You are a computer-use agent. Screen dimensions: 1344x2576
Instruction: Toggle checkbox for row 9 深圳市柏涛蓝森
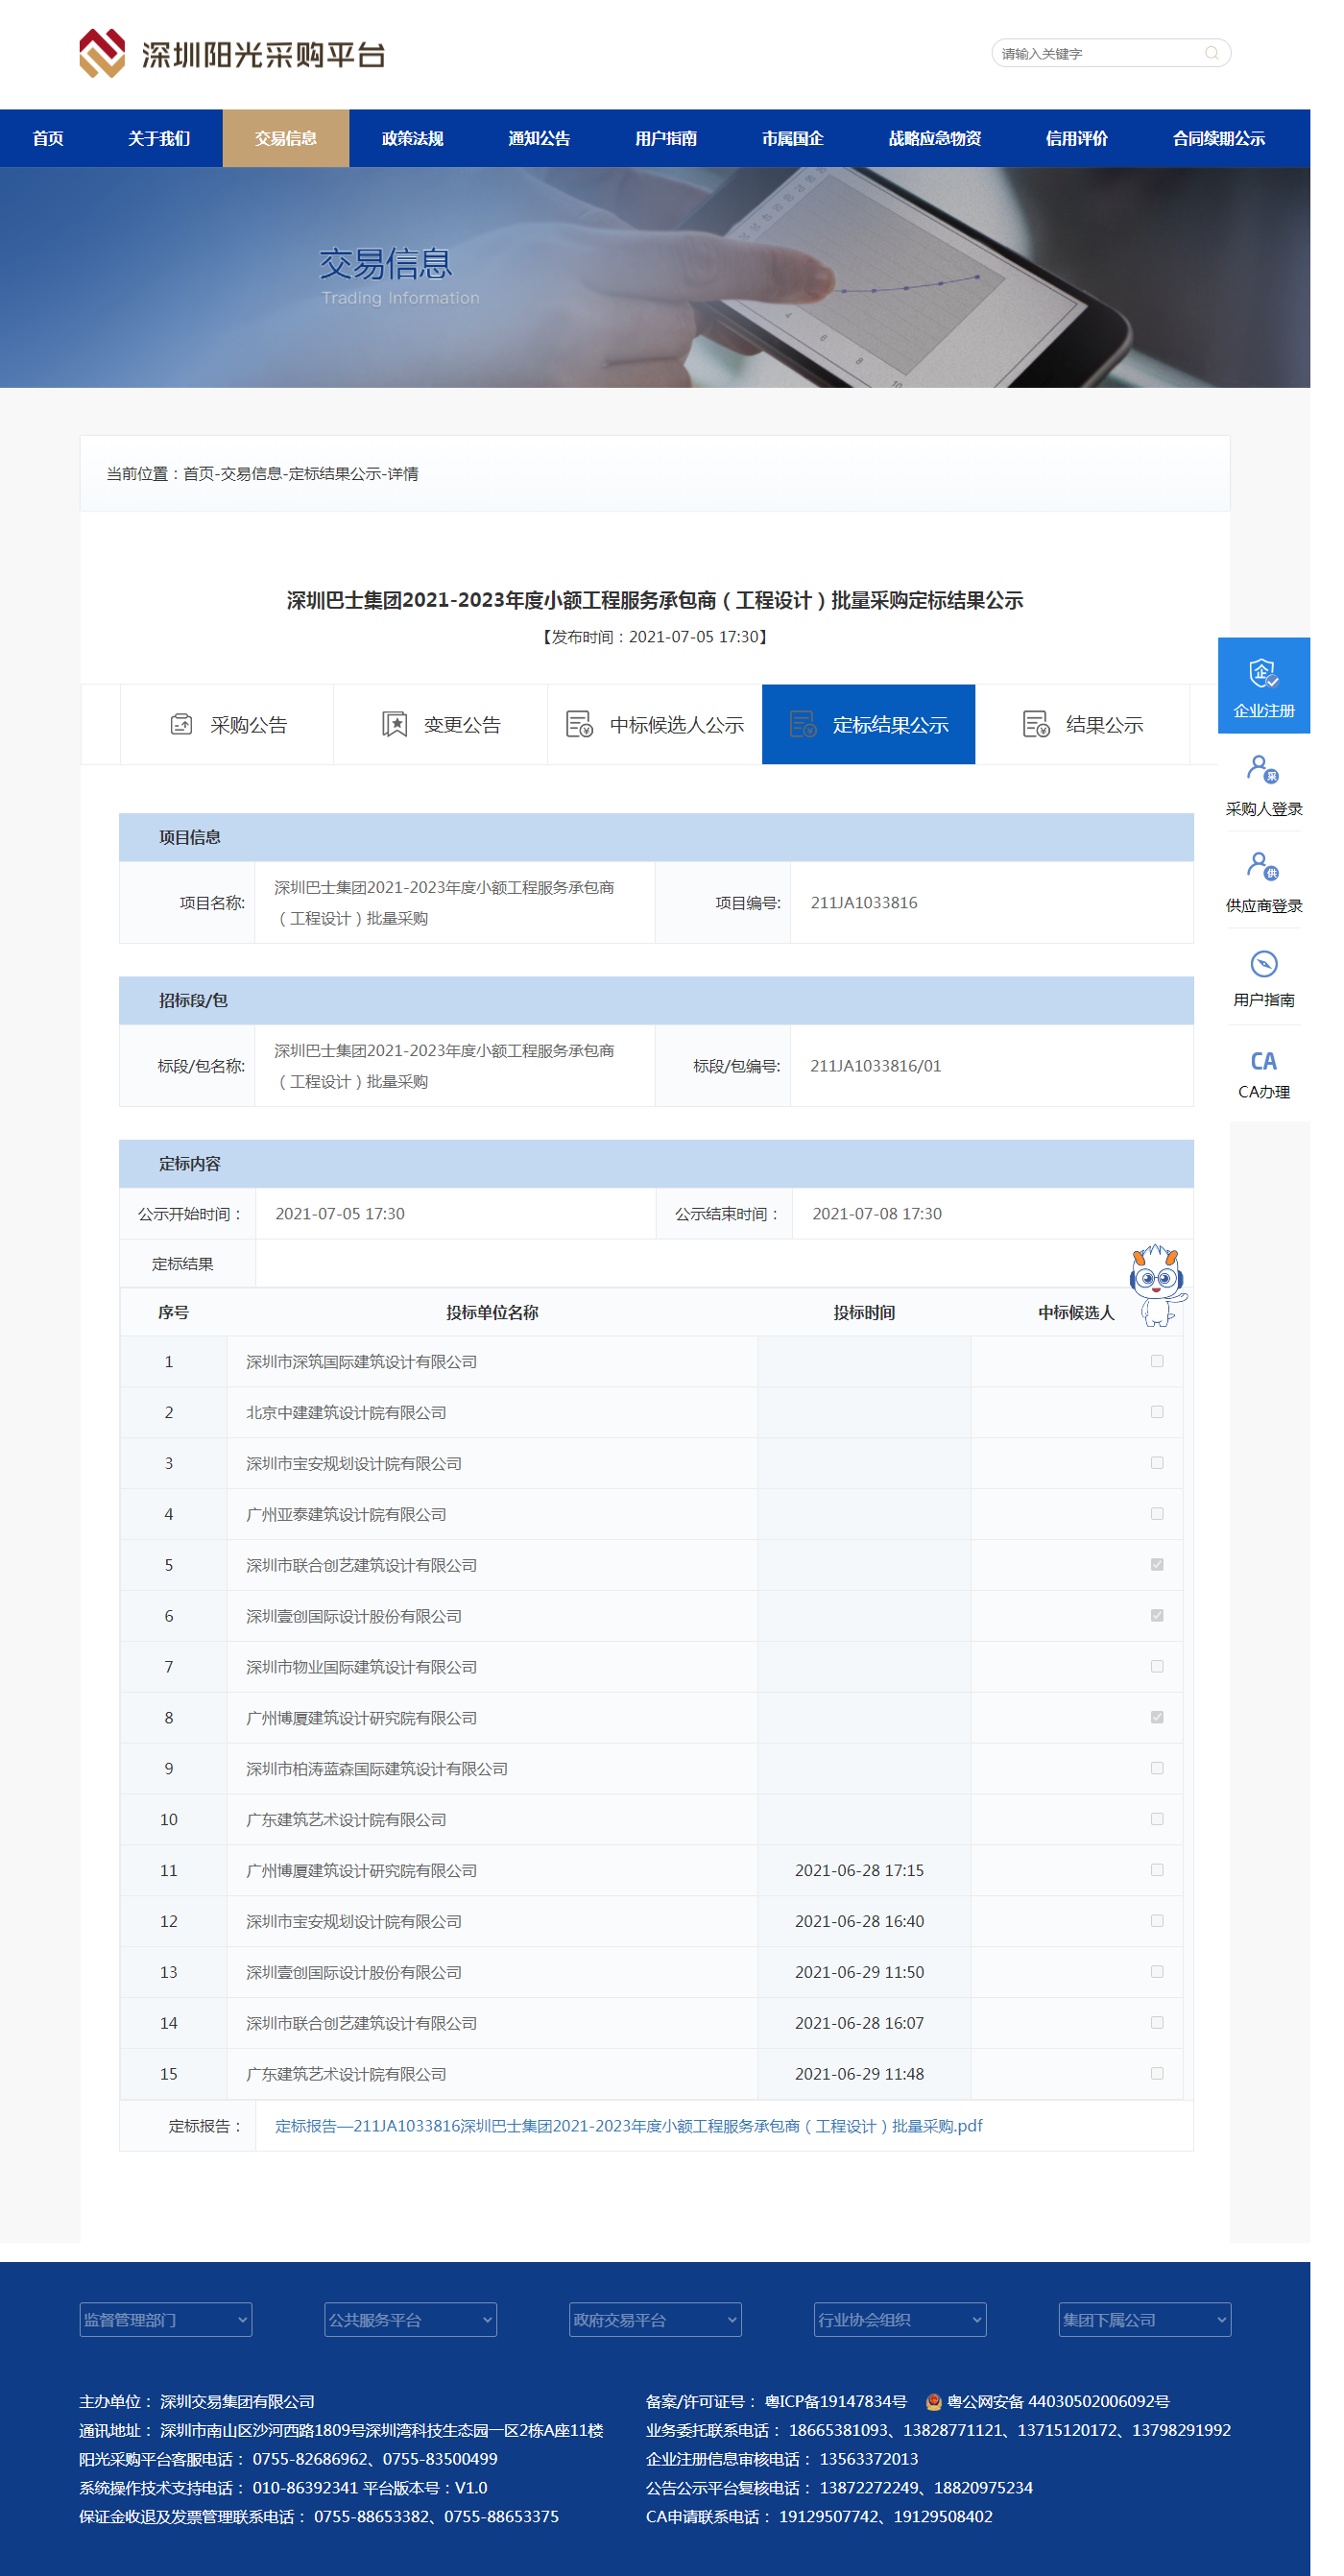1157,1768
